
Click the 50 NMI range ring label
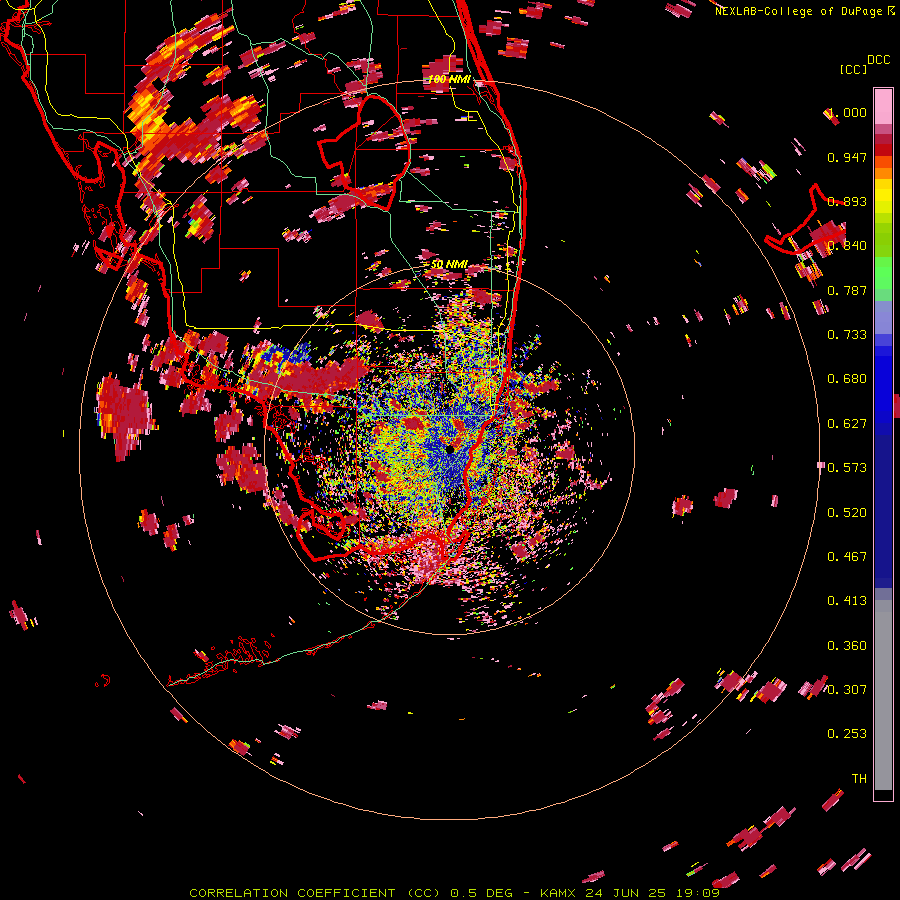[x=449, y=265]
